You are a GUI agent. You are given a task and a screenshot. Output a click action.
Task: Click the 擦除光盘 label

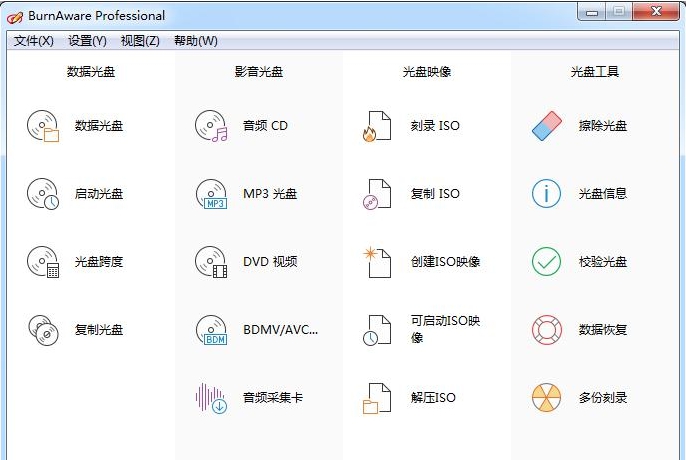[x=603, y=126]
